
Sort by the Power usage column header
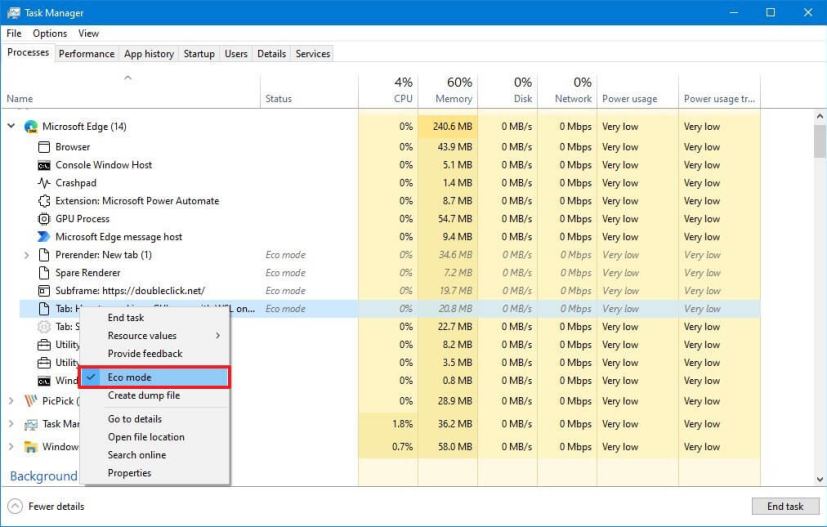coord(638,91)
